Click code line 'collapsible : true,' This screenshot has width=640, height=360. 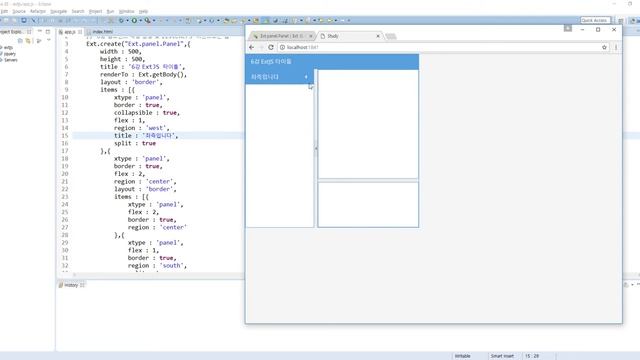pos(147,113)
